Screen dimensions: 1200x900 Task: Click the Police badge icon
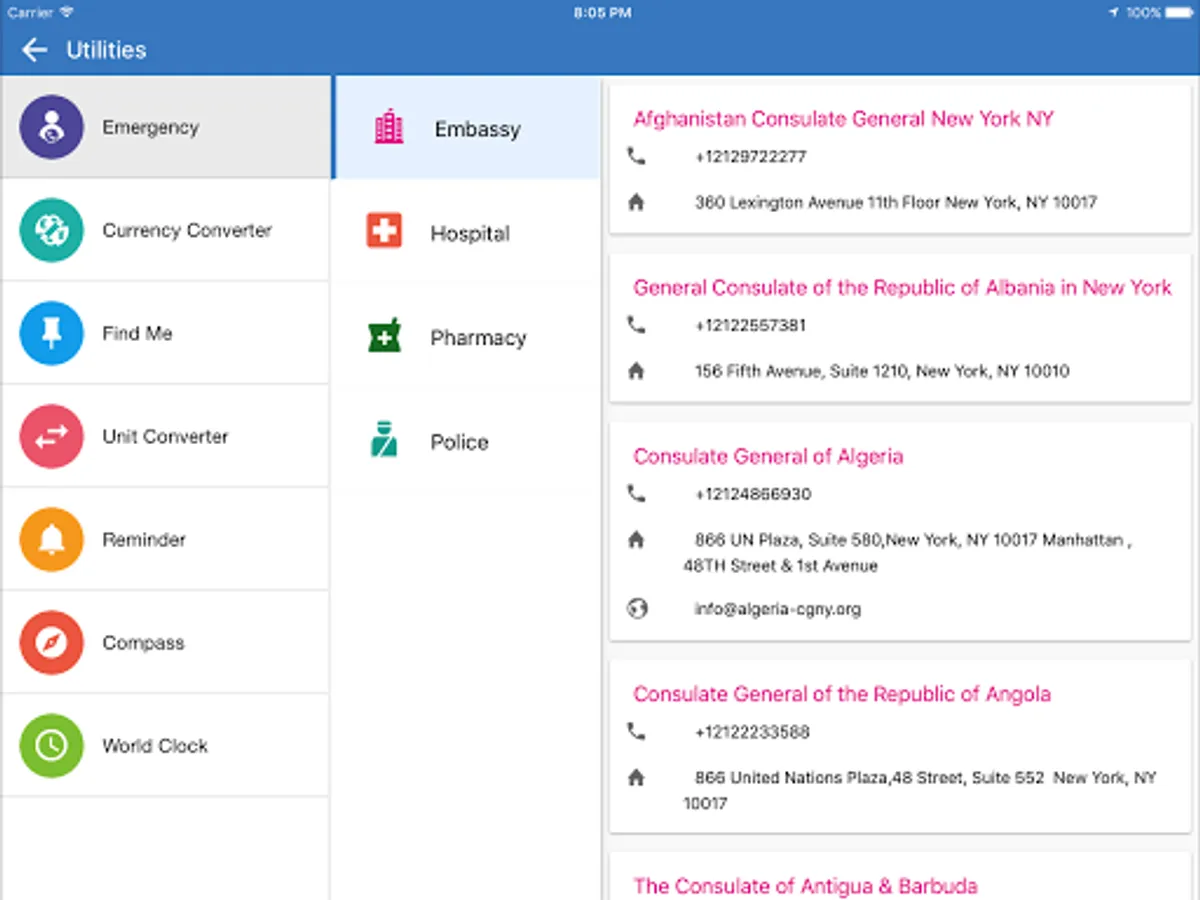click(388, 441)
